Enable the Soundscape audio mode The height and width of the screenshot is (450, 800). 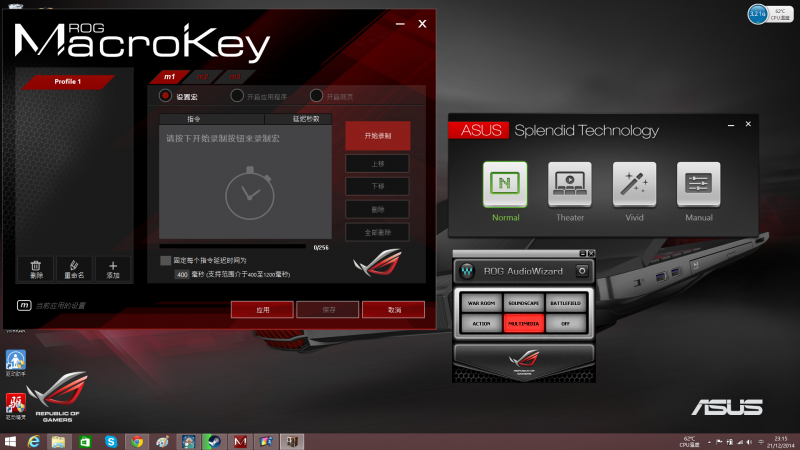523,303
